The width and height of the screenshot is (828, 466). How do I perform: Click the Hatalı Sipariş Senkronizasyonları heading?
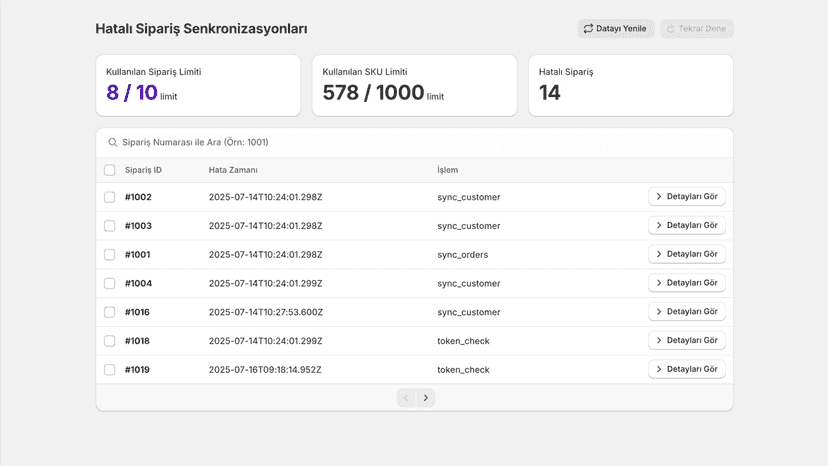coord(201,29)
